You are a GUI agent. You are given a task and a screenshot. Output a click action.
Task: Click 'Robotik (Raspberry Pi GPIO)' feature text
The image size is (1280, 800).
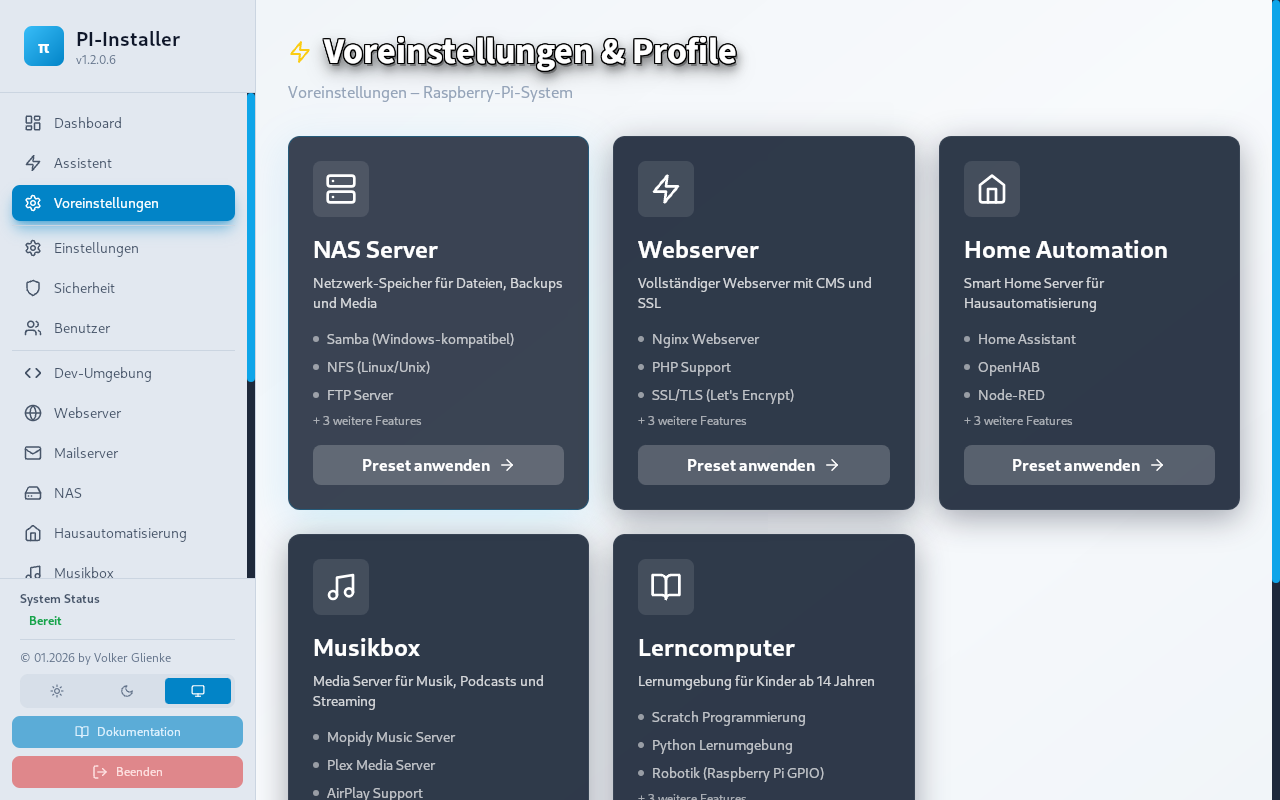pyautogui.click(x=738, y=773)
